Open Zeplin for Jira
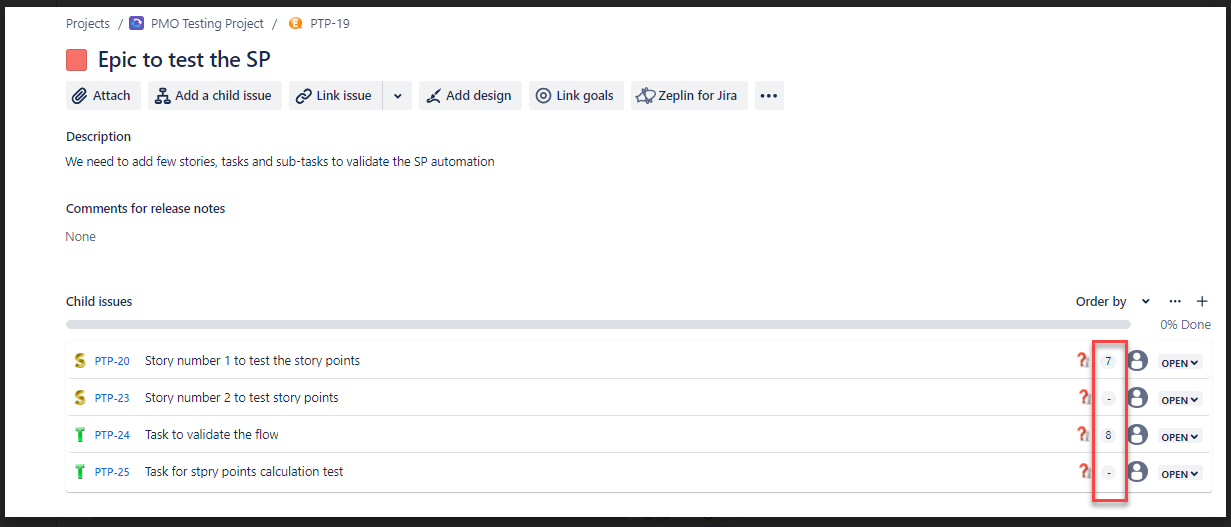This screenshot has width=1231, height=527. [689, 96]
